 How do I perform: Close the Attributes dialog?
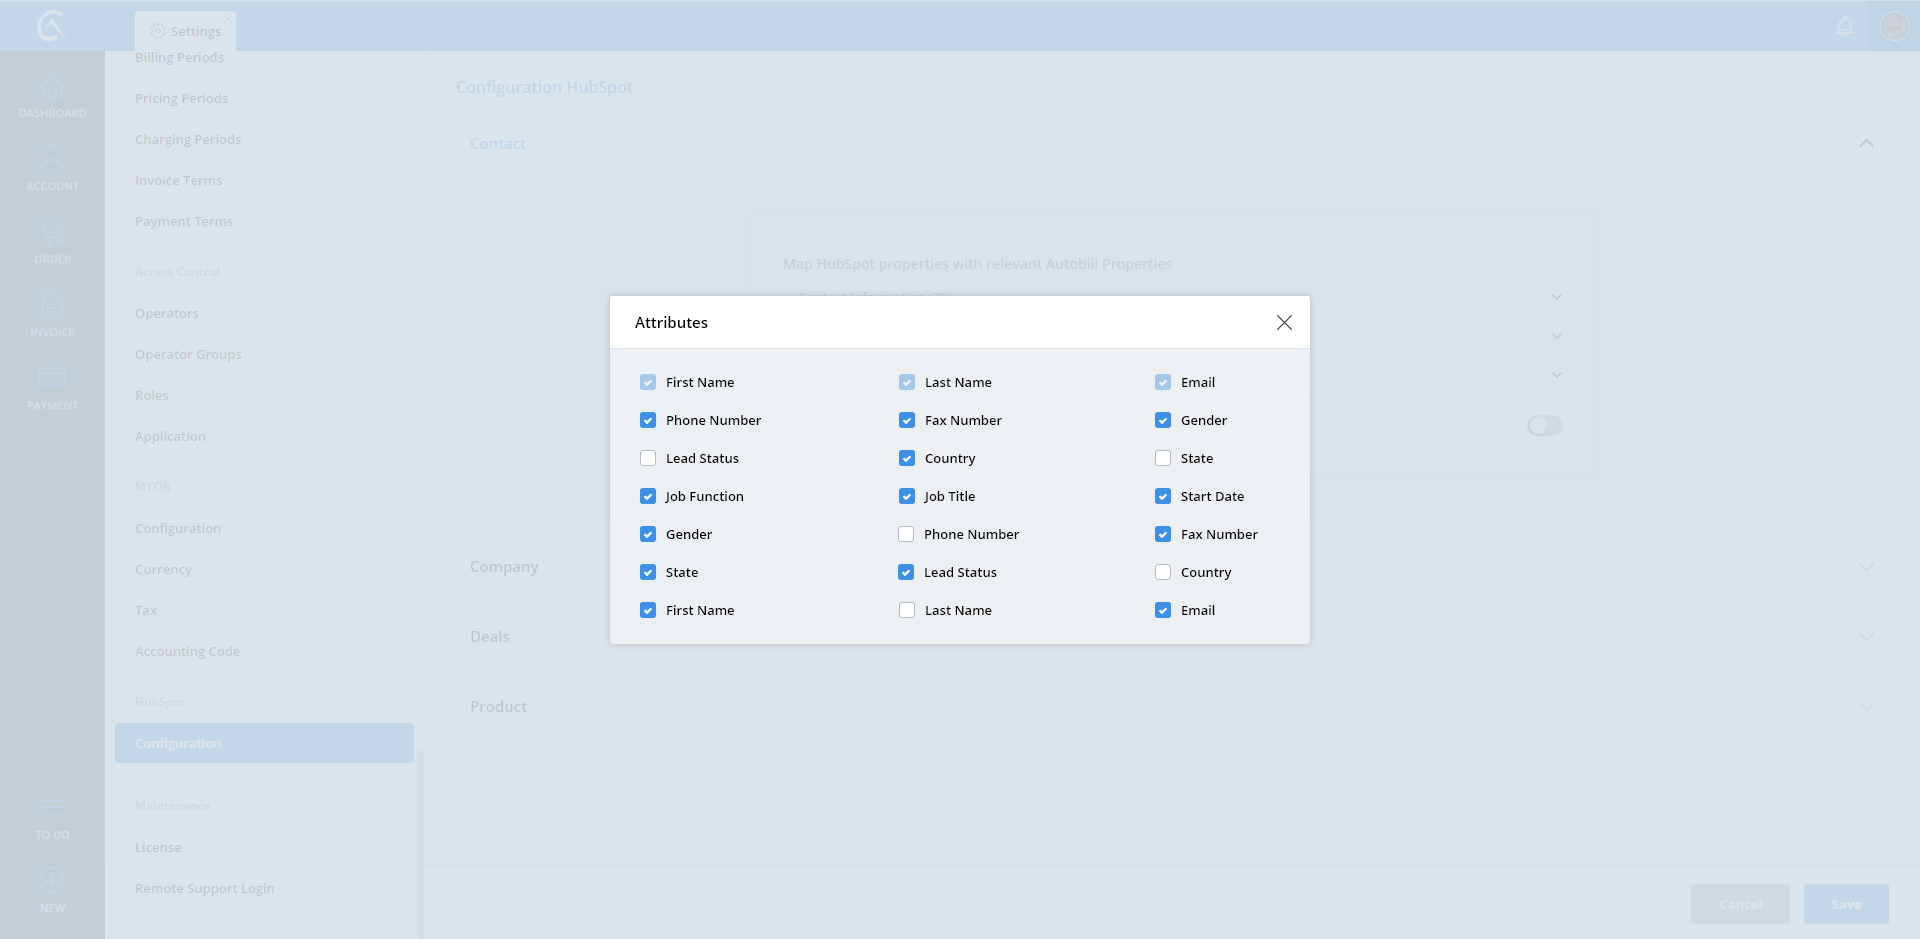[x=1284, y=322]
